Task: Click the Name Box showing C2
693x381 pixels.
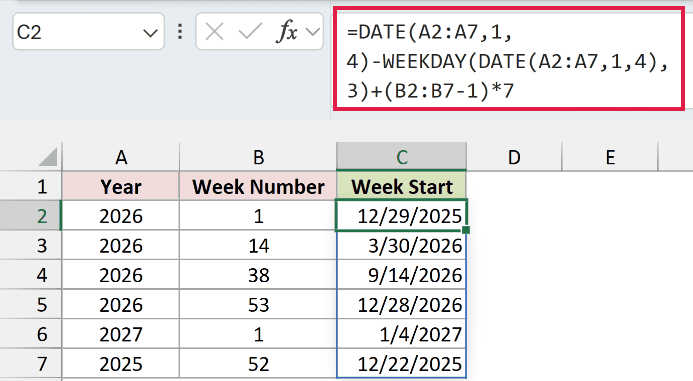Action: pos(88,32)
